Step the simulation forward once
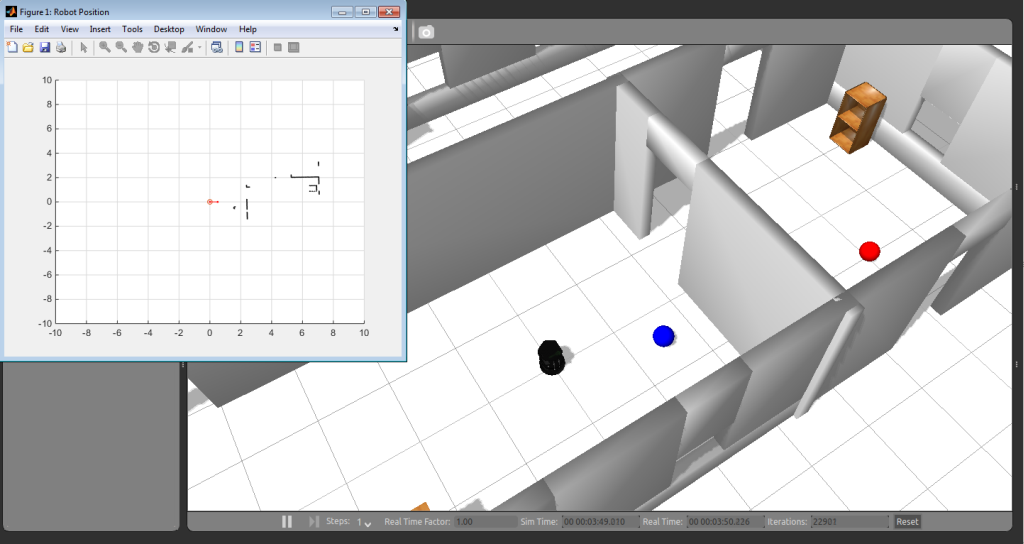The height and width of the screenshot is (544, 1024). coord(313,521)
